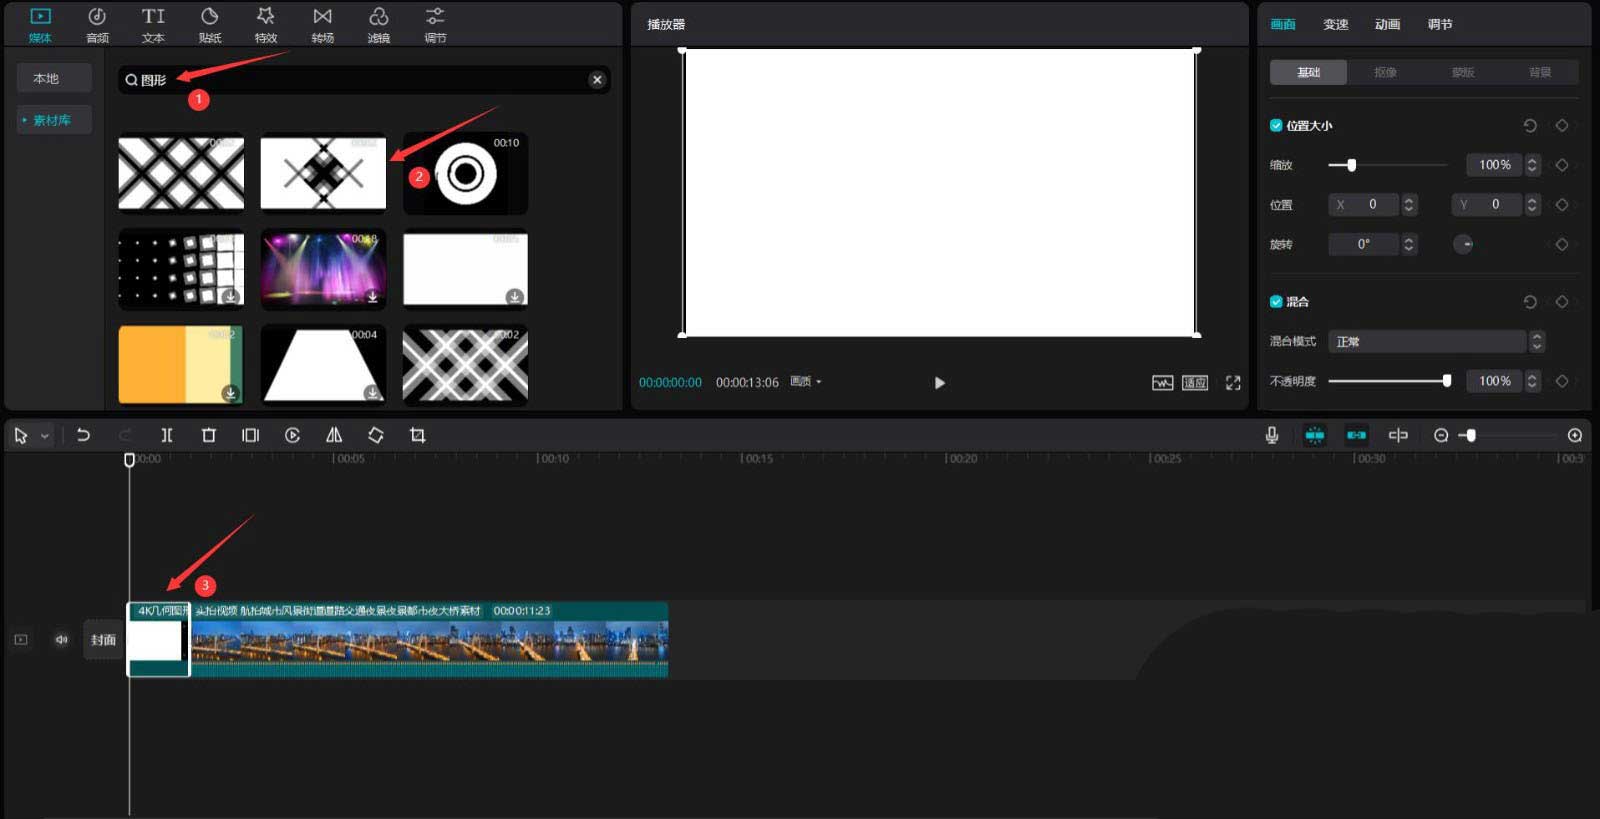Select the concentric circle shape thumbnail

465,174
